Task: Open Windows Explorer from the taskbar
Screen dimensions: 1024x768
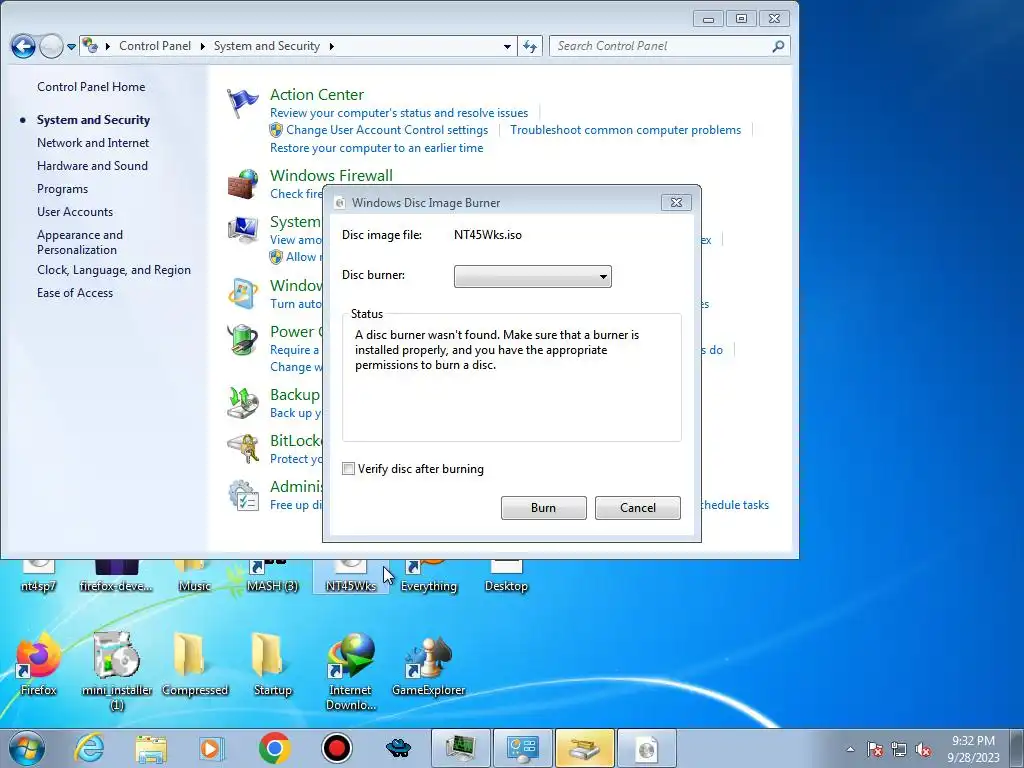Action: coord(151,748)
